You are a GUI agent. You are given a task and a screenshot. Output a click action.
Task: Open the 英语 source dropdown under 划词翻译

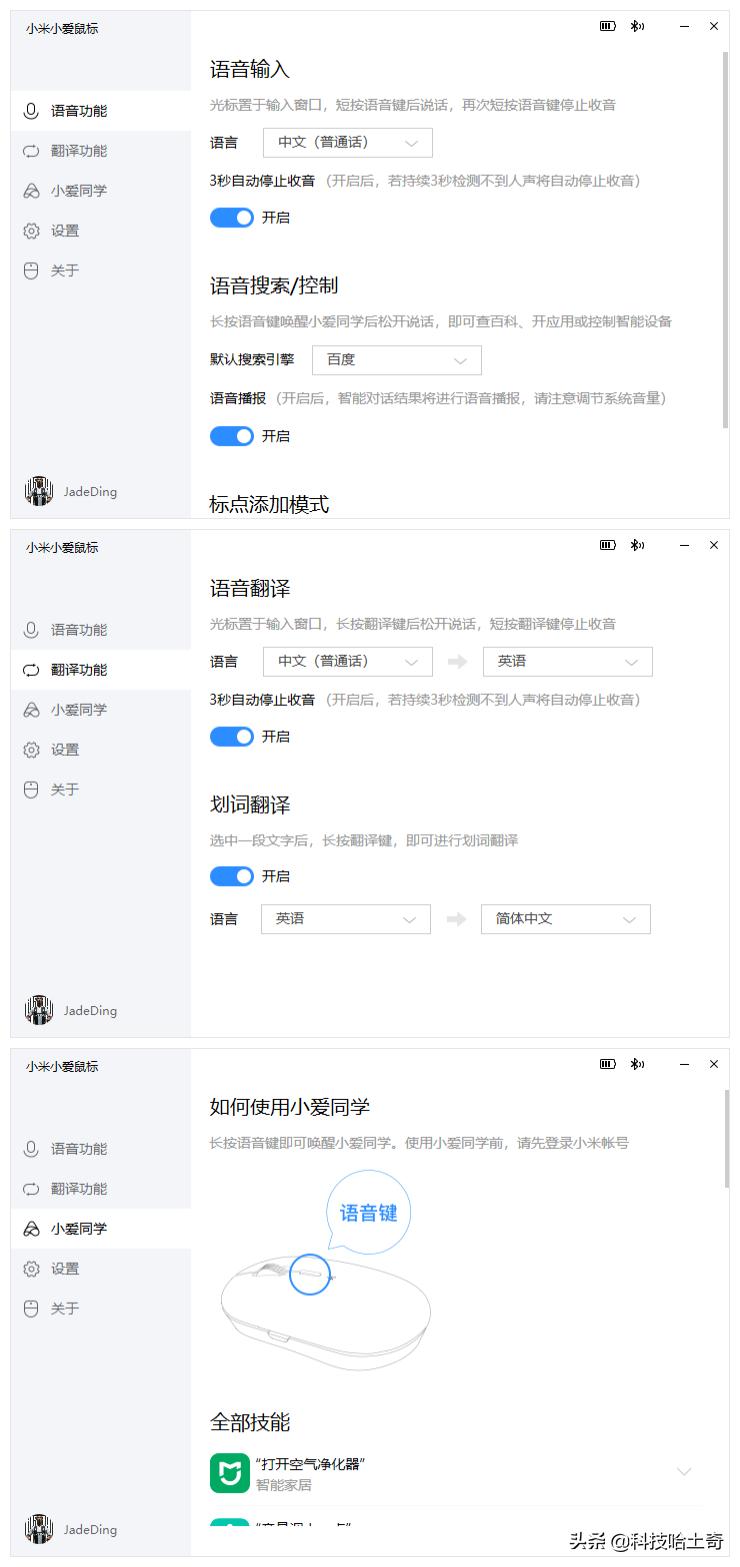click(x=346, y=919)
